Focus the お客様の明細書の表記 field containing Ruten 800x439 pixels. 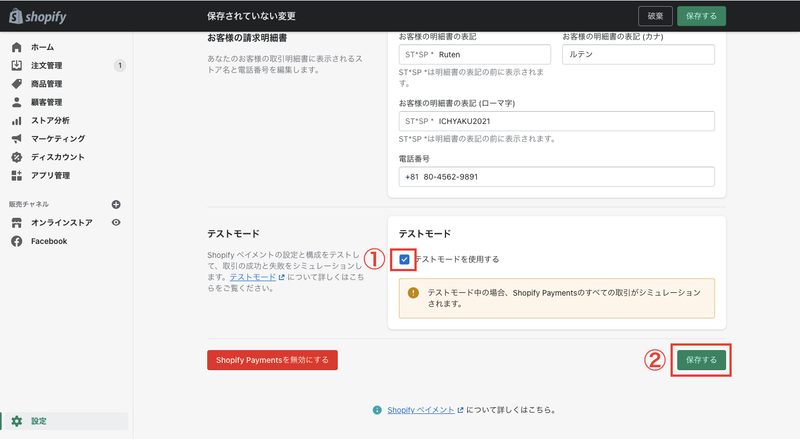coord(474,55)
